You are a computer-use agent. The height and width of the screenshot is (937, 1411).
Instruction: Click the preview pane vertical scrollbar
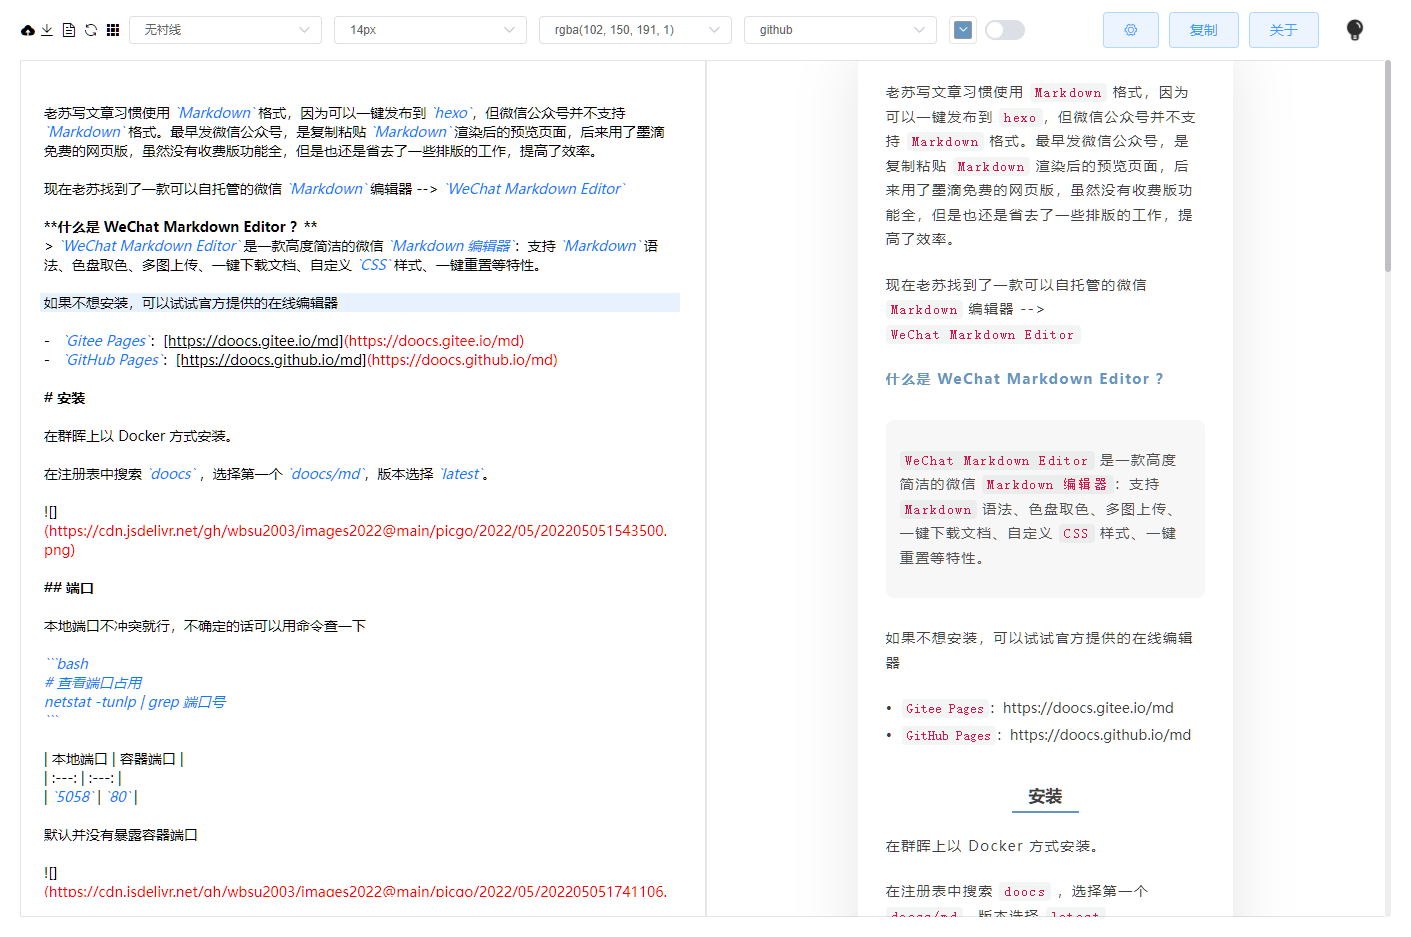(1388, 166)
